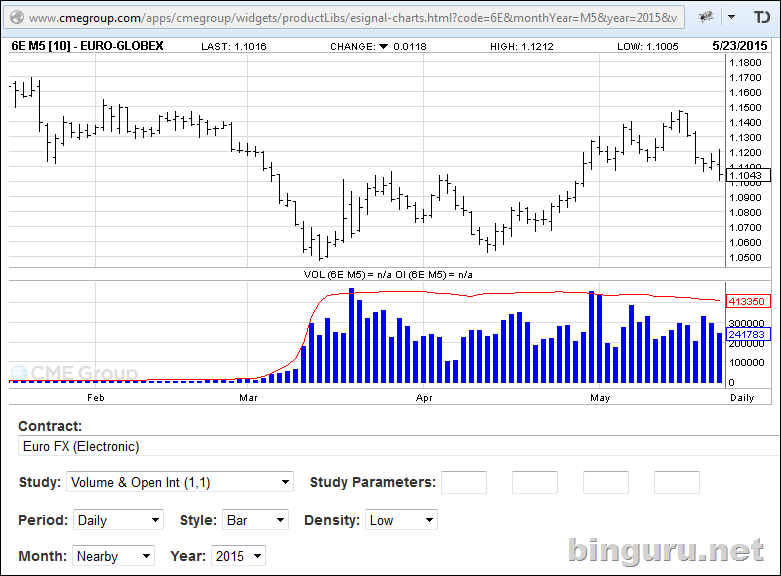Click the red 413350 open interest value
Viewport: 781px width, 576px height.
click(749, 301)
